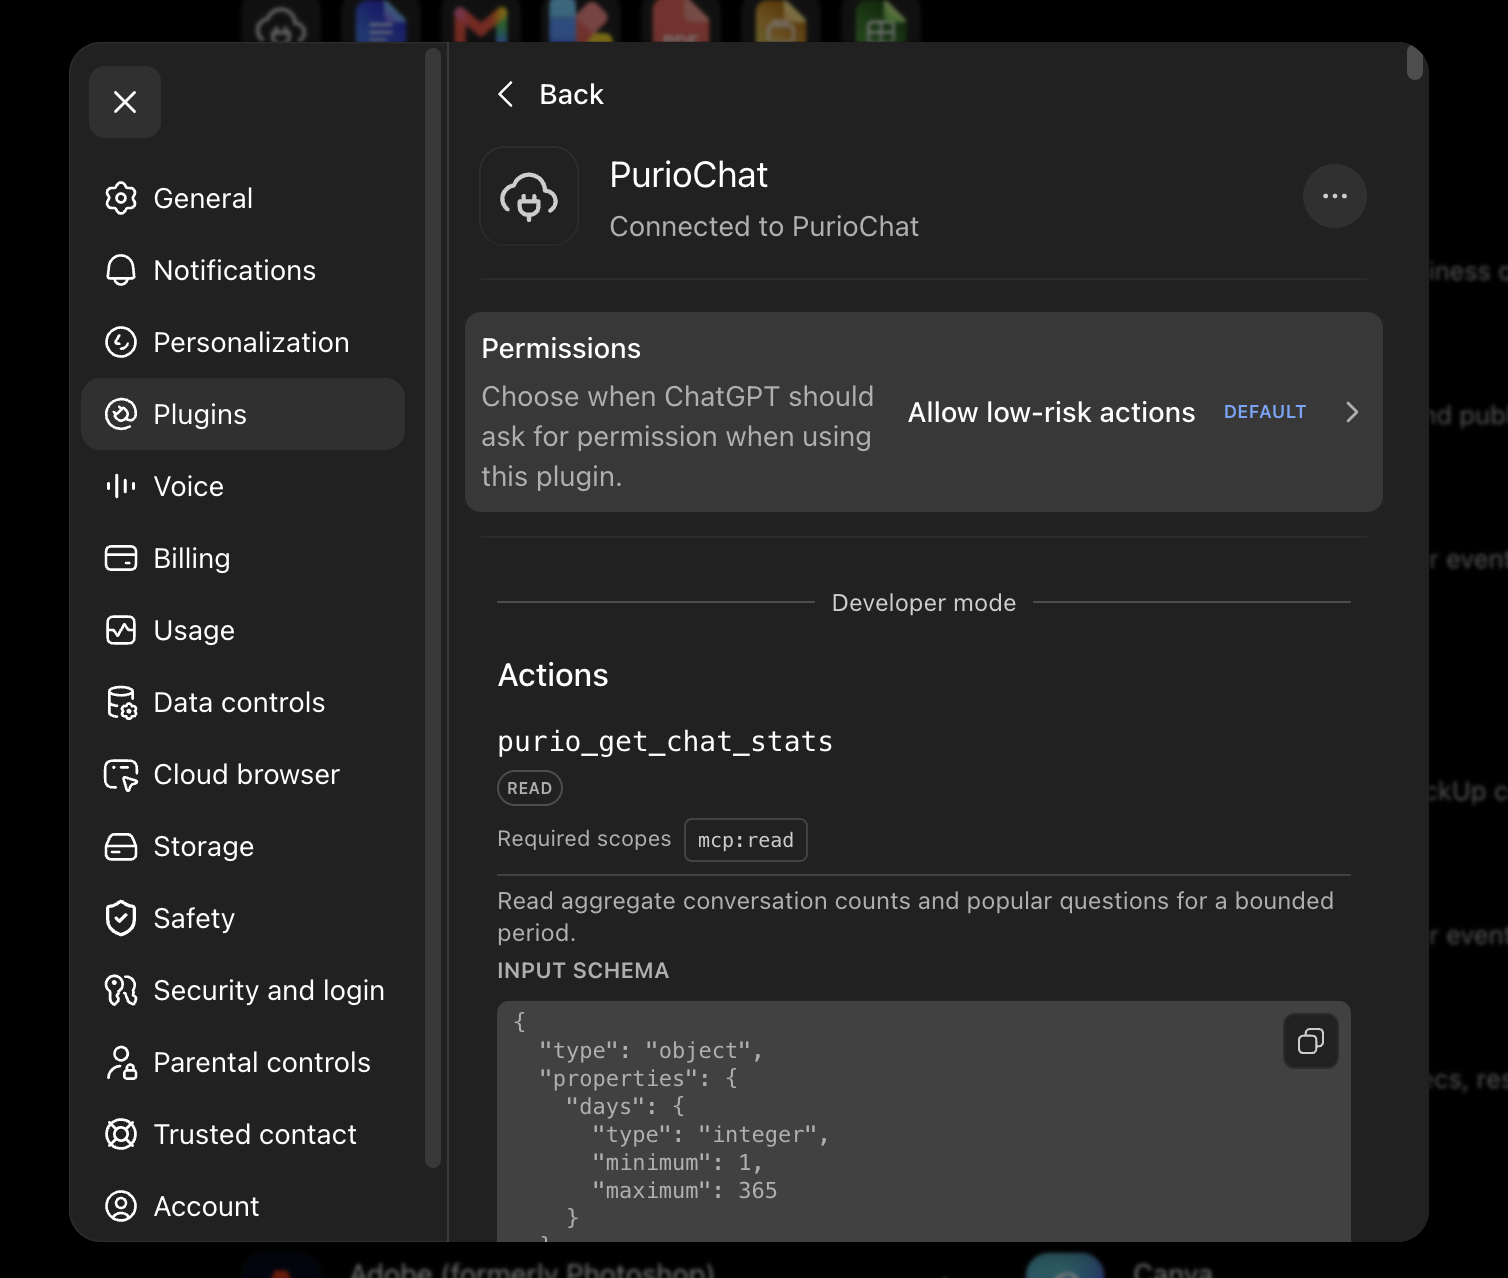Open the General settings section
The width and height of the screenshot is (1508, 1278).
[243, 198]
